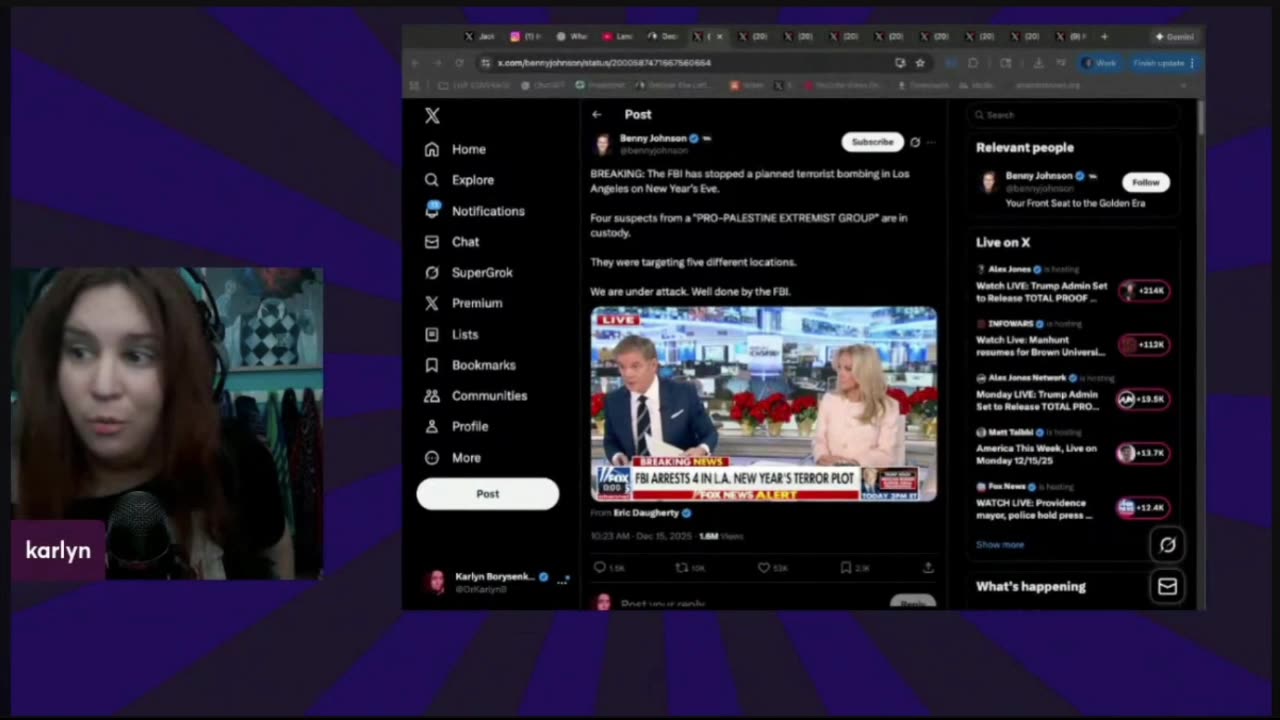Follow Benny Johnson in Relevant people
Image resolution: width=1280 pixels, height=720 pixels.
(x=1146, y=182)
